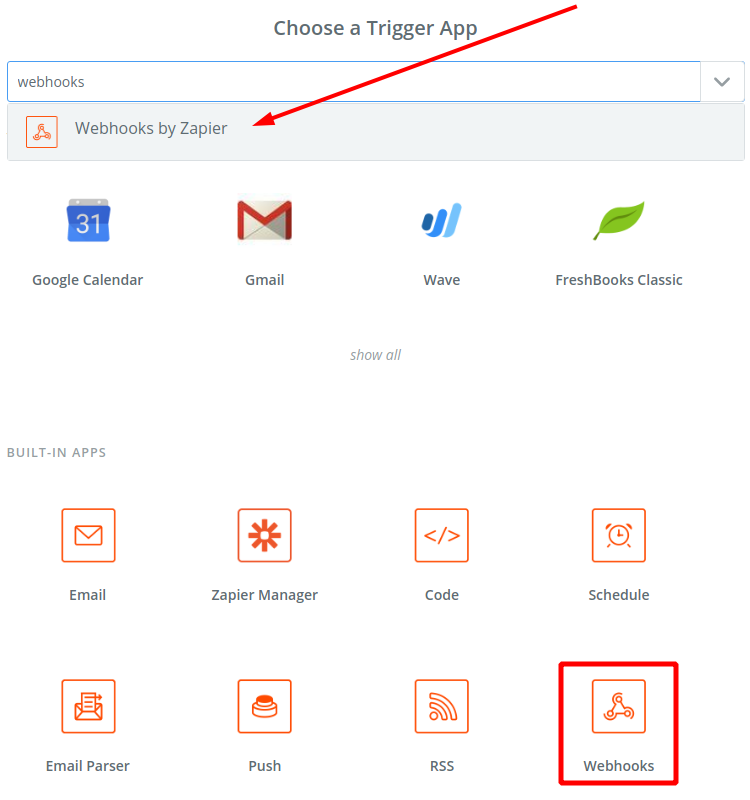This screenshot has width=750, height=800.
Task: Click the RSS label
Action: click(x=442, y=766)
